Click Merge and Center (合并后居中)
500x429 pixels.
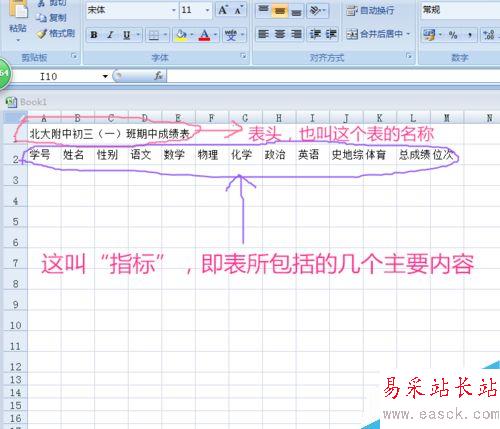point(374,34)
